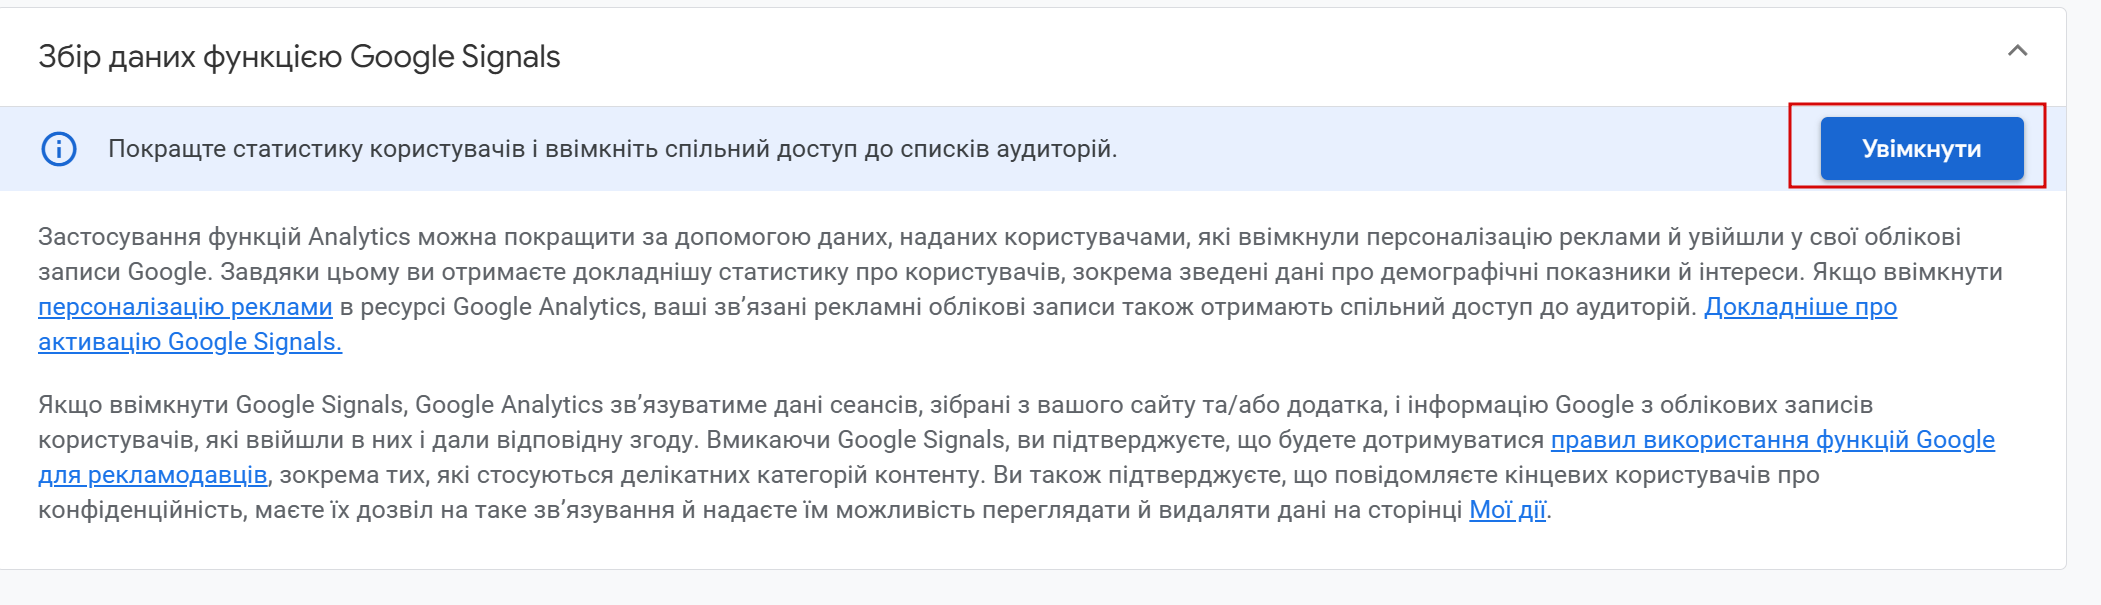This screenshot has width=2101, height=605.
Task: Click empty gray area below the card
Action: pyautogui.click(x=1000, y=590)
